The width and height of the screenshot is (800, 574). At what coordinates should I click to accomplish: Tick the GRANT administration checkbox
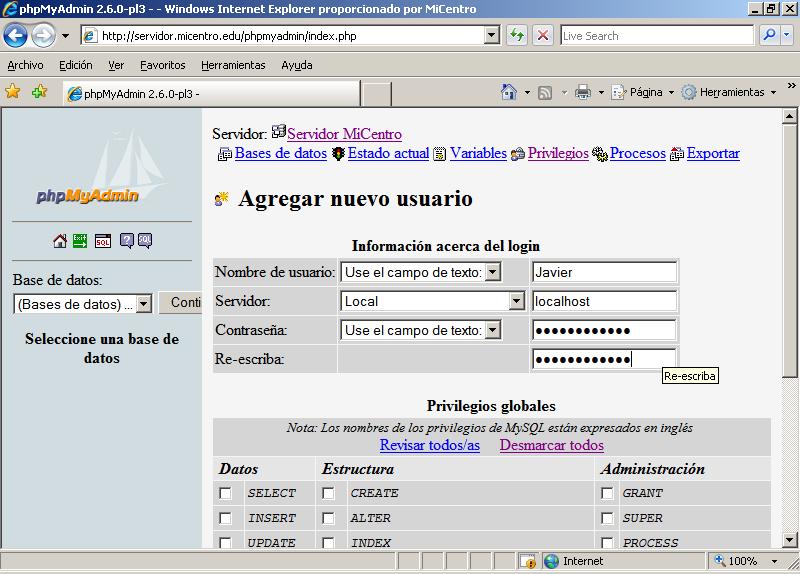[x=607, y=493]
